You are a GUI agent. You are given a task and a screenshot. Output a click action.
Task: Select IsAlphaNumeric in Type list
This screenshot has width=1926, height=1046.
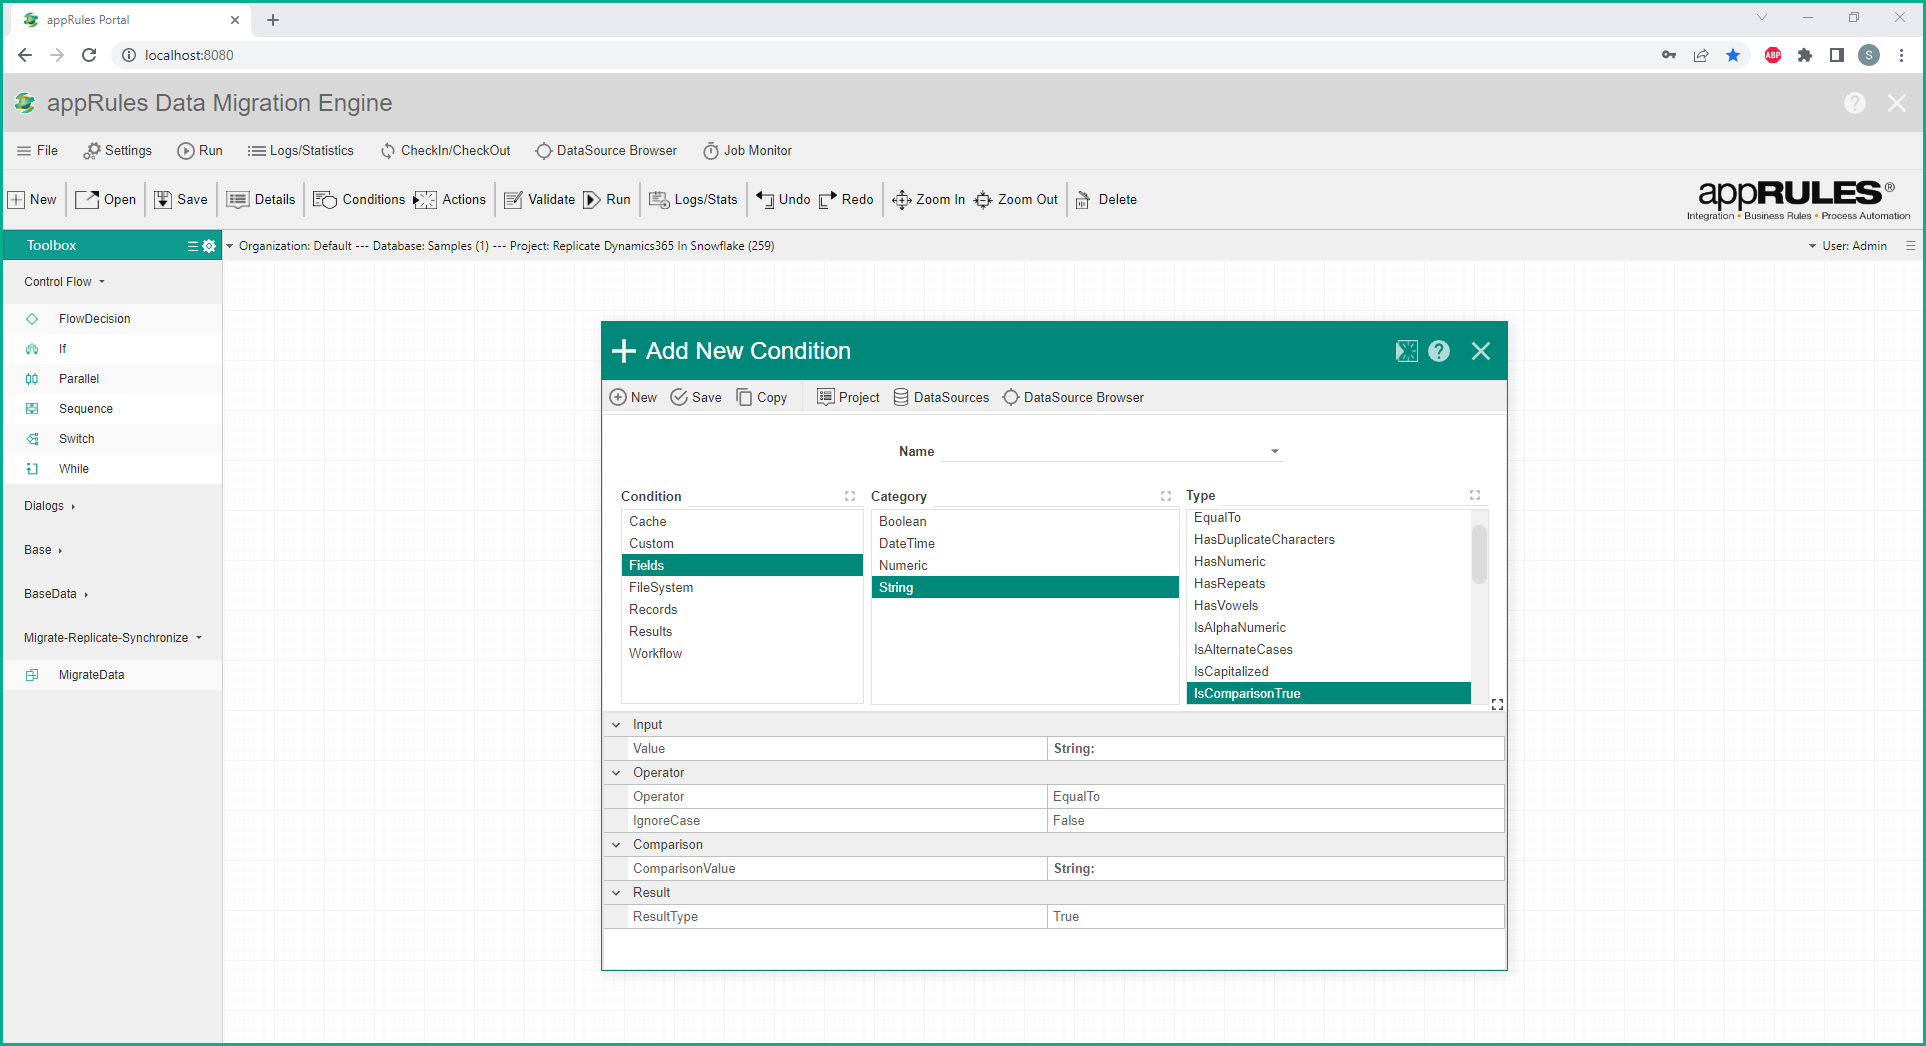[x=1329, y=628]
